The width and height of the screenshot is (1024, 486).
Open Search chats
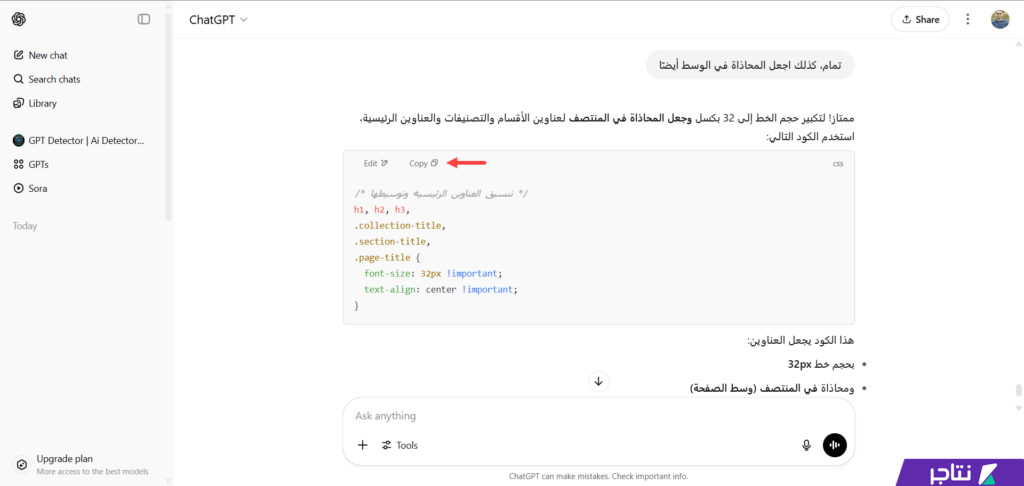tap(47, 79)
